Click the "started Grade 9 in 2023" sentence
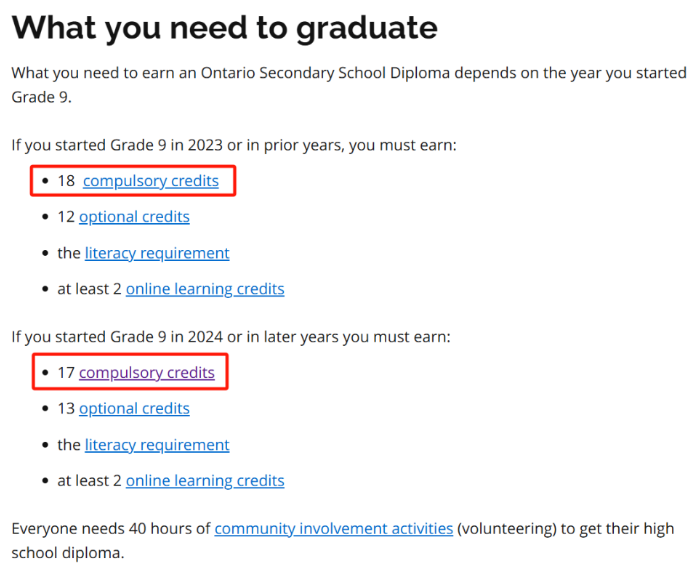Image resolution: width=695 pixels, height=566 pixels. pyautogui.click(x=234, y=145)
